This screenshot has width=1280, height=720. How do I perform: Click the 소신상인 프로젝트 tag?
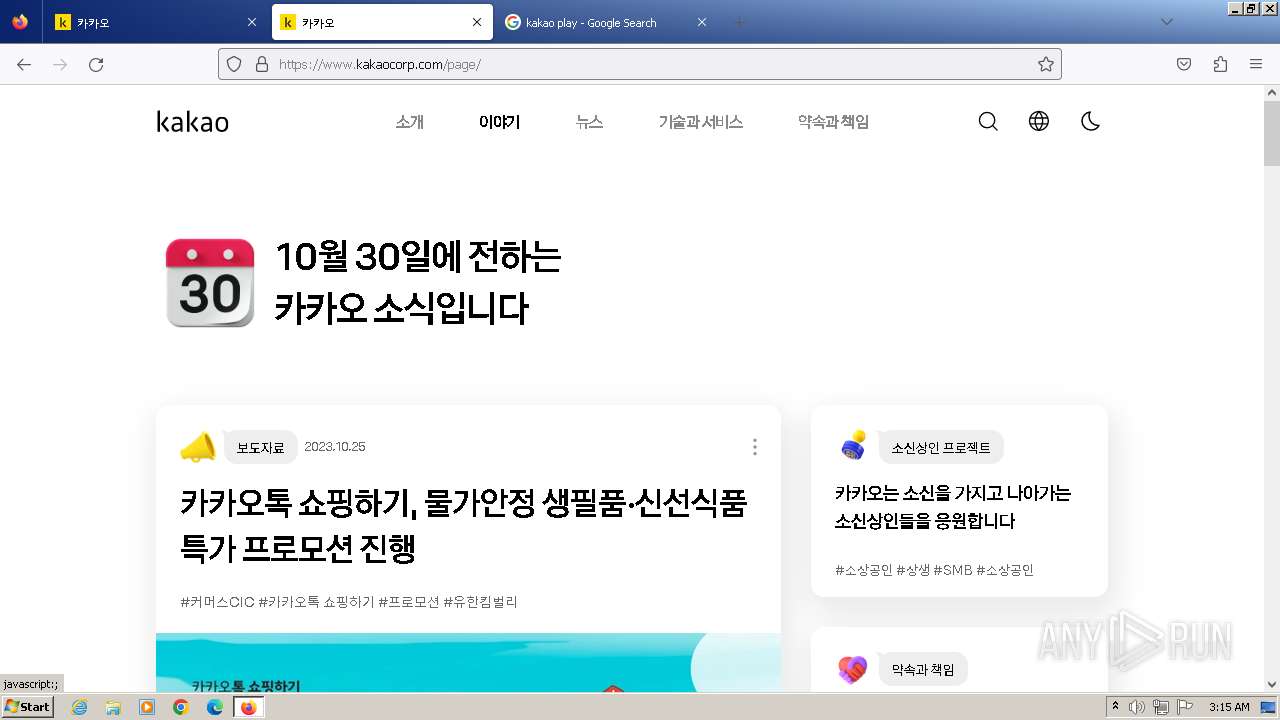click(941, 448)
